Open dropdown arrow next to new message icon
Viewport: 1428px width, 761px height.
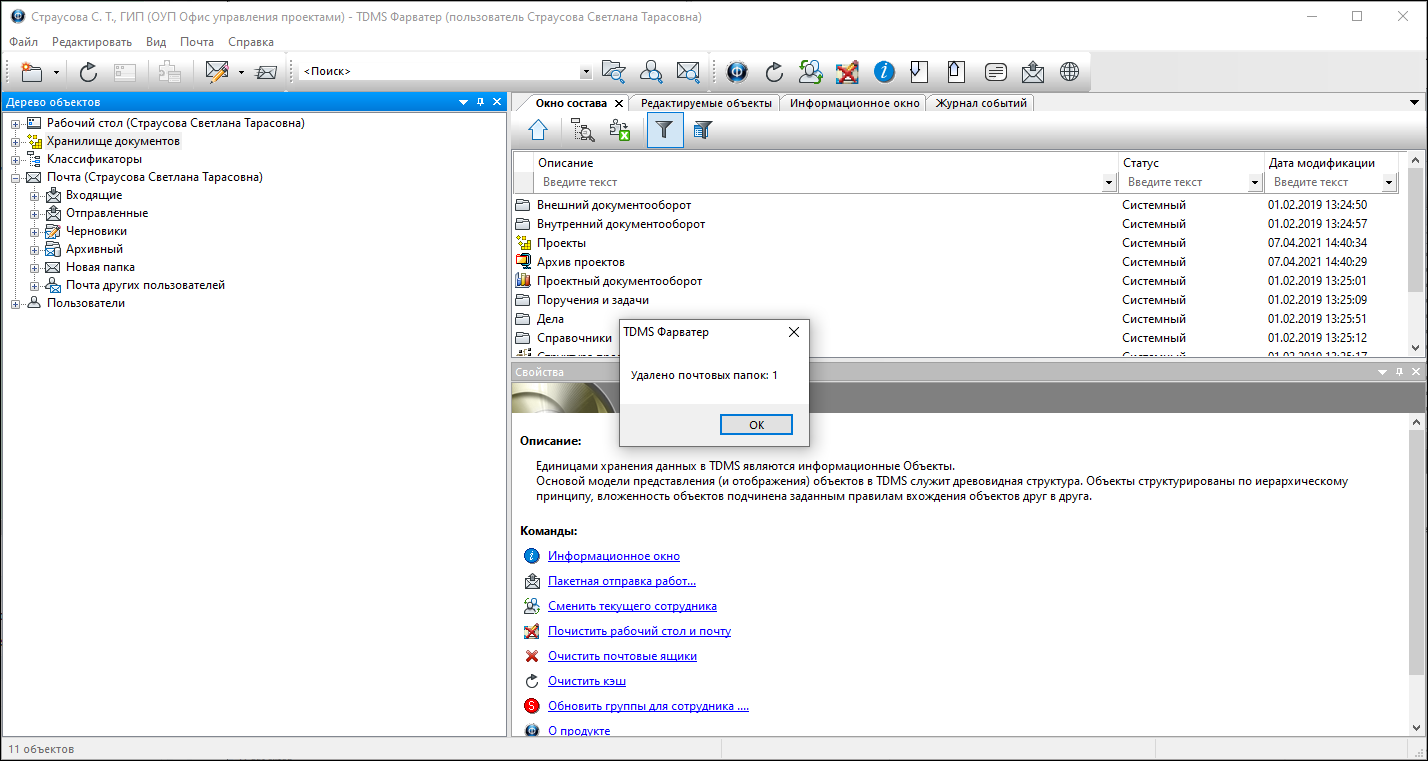(241, 72)
